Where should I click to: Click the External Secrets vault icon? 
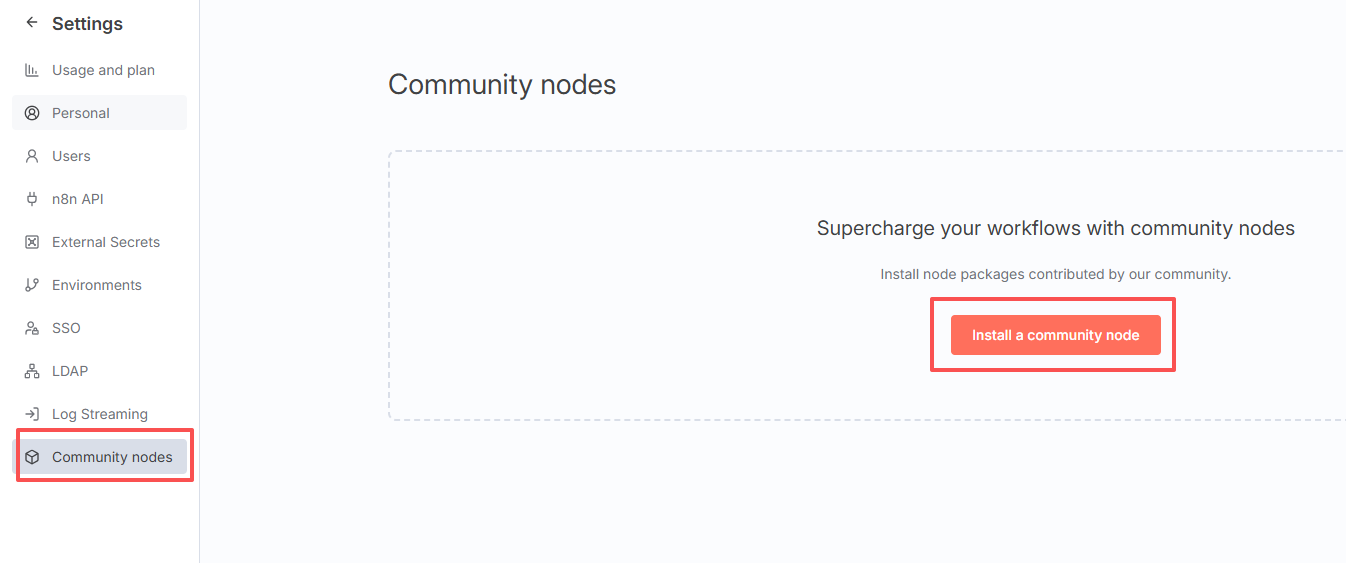(32, 242)
